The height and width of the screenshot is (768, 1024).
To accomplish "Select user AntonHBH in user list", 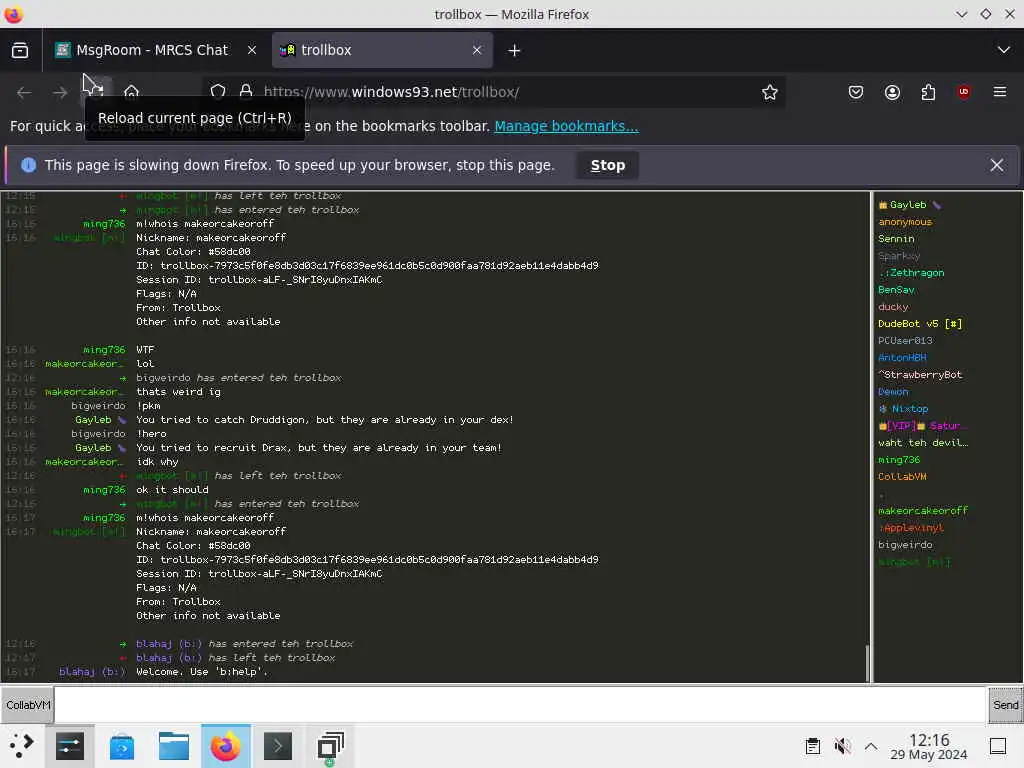I will click(x=902, y=358).
